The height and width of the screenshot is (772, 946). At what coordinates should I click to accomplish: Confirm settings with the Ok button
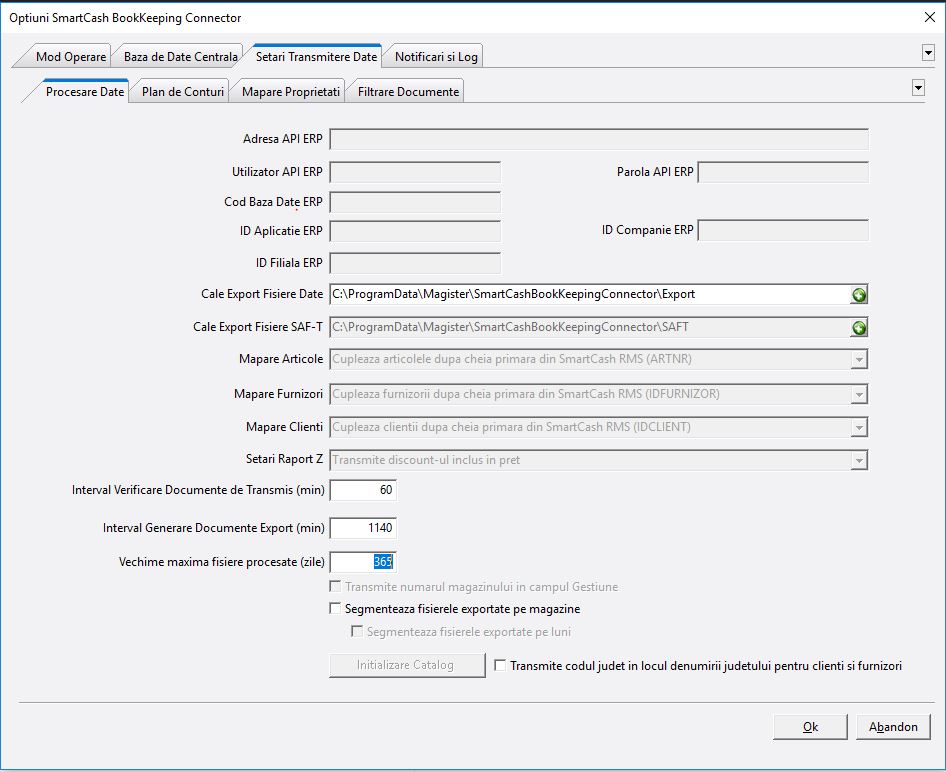point(810,727)
